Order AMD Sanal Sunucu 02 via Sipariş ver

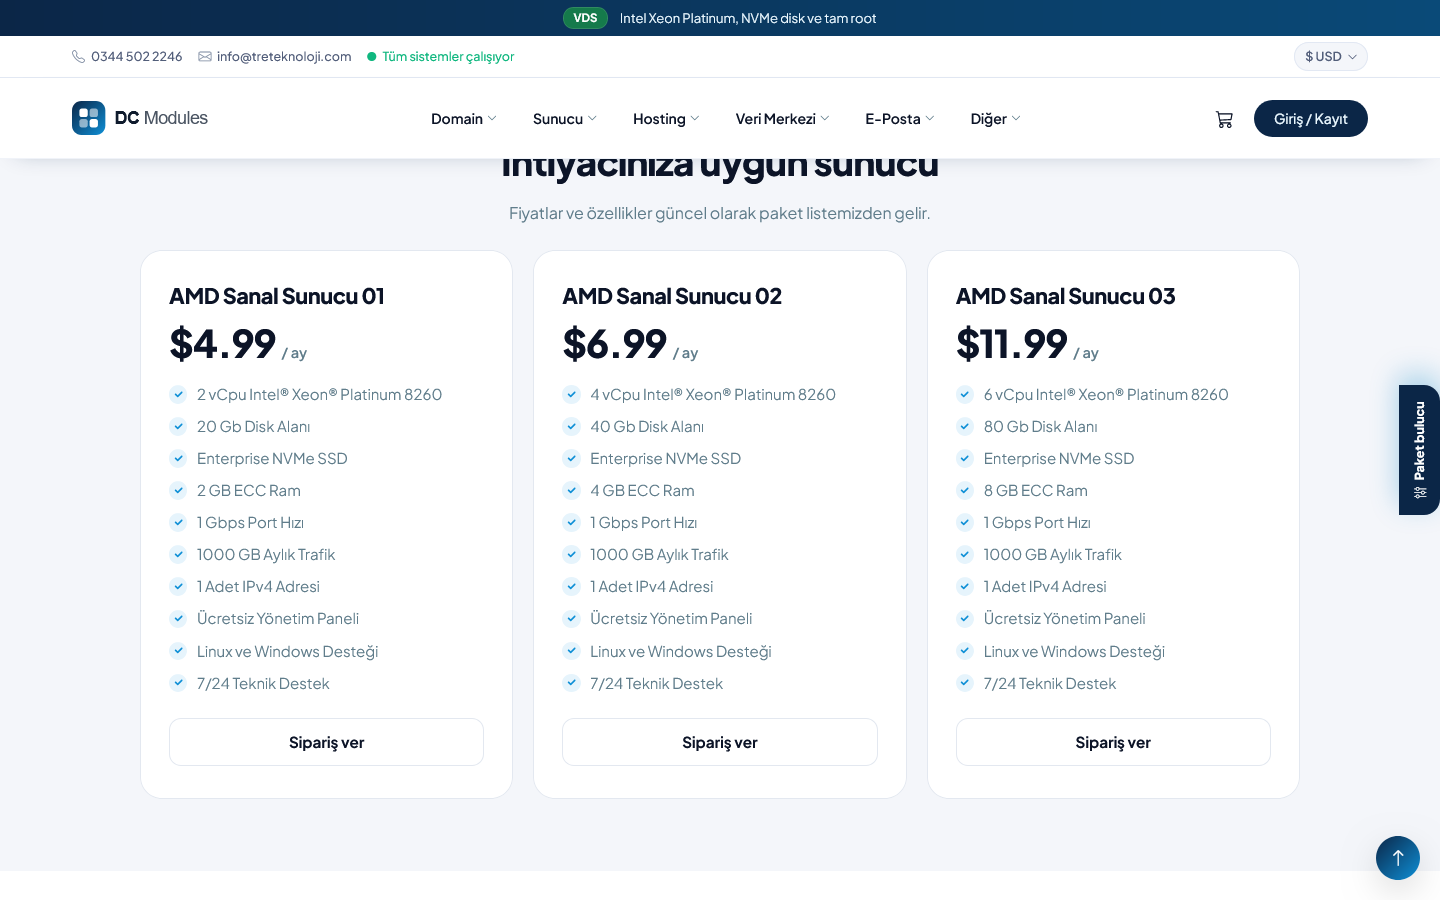720,742
